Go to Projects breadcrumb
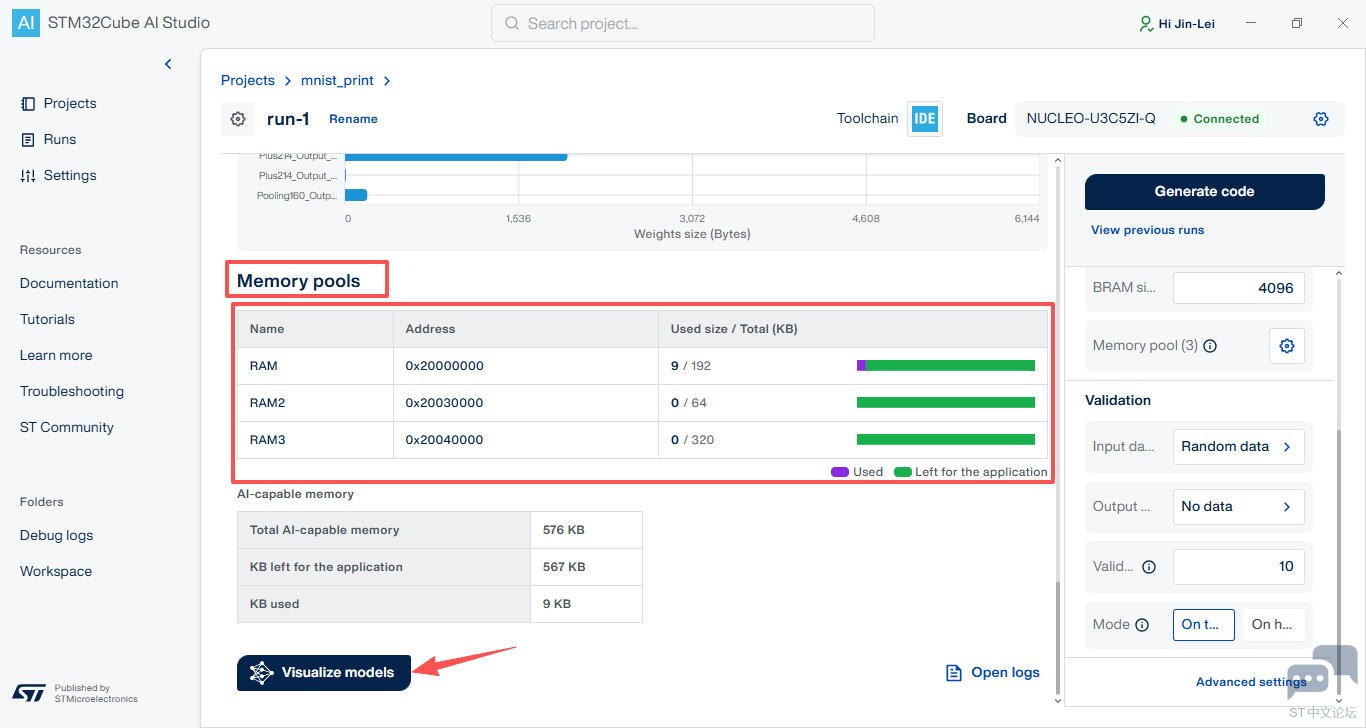 pos(248,80)
